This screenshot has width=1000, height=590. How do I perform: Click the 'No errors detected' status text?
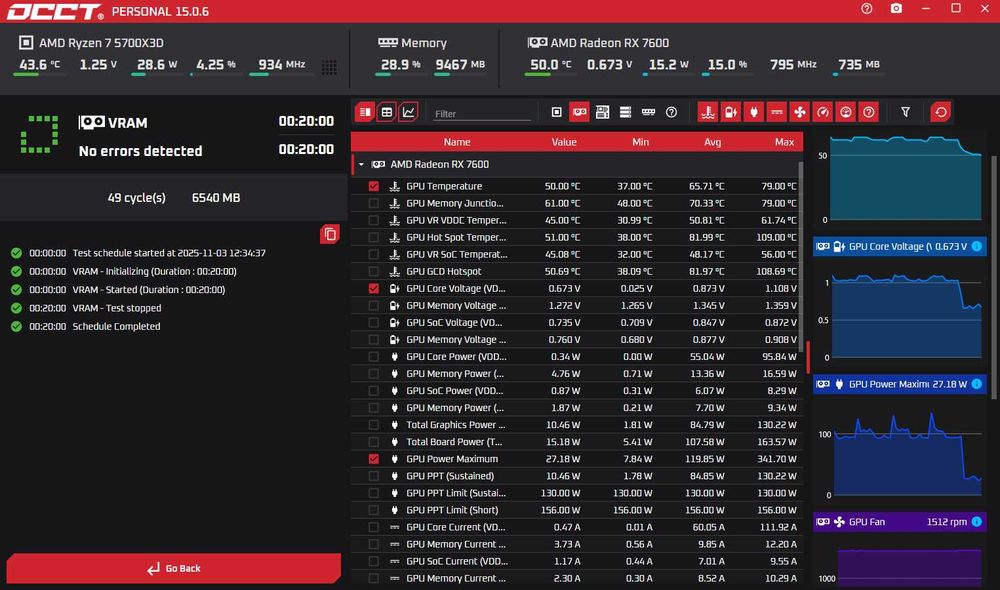[x=140, y=151]
